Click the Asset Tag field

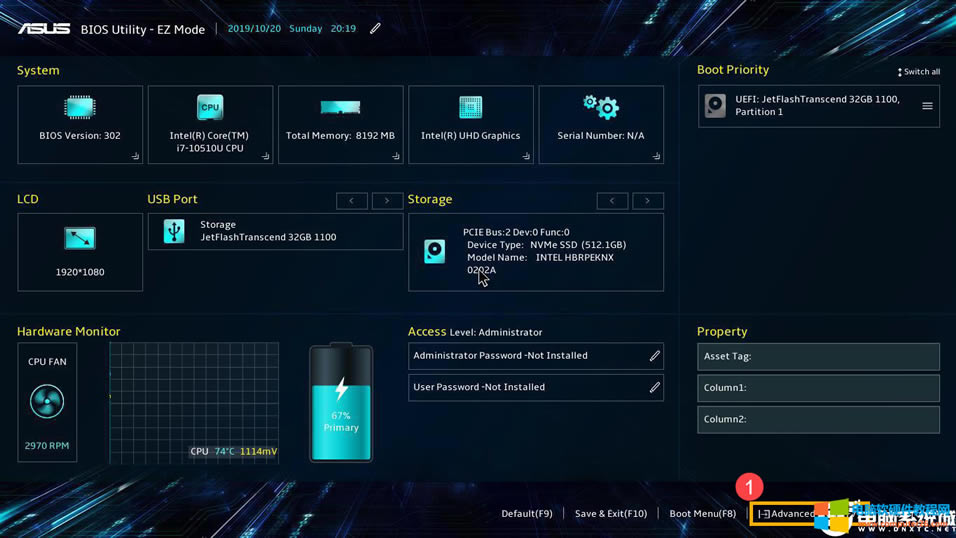coord(818,356)
